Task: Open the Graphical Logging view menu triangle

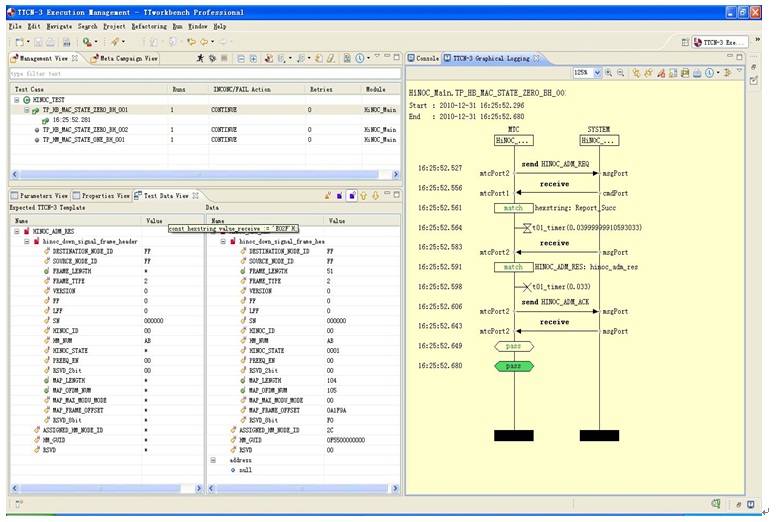Action: [x=740, y=71]
